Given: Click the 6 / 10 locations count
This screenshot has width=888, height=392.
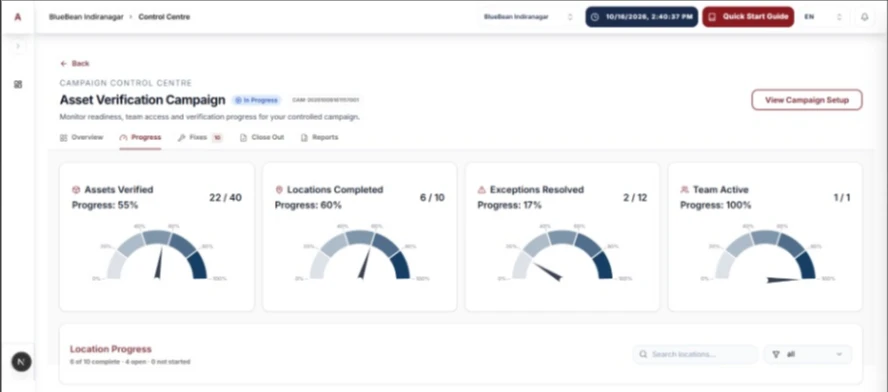Looking at the screenshot, I should tap(432, 198).
